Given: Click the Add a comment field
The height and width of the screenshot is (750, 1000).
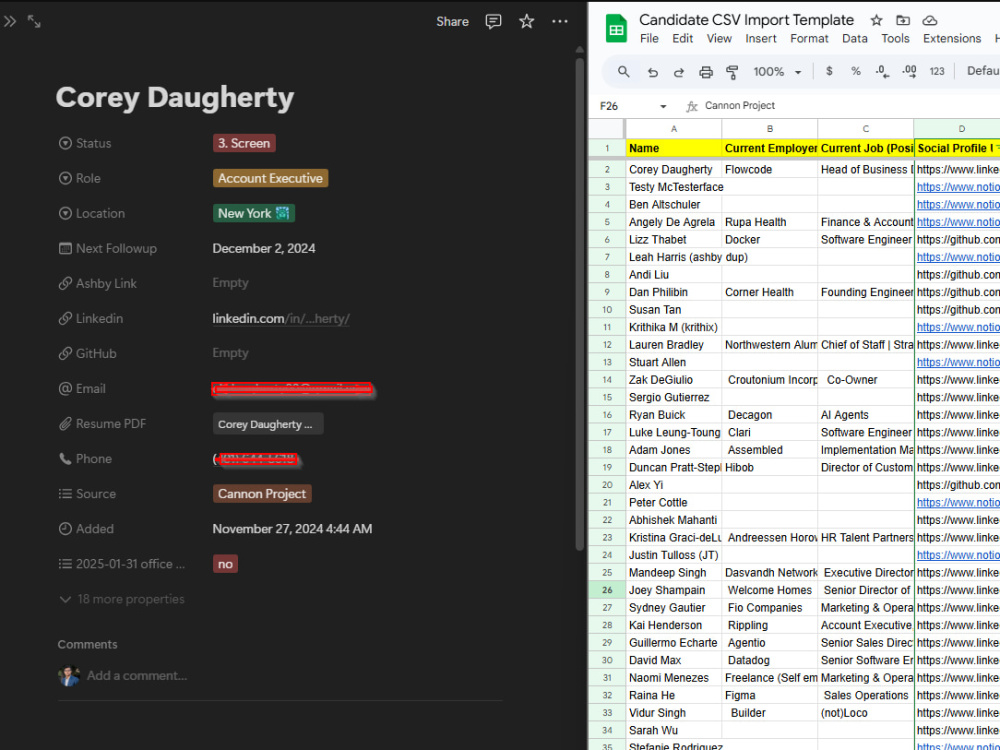Looking at the screenshot, I should pos(137,676).
